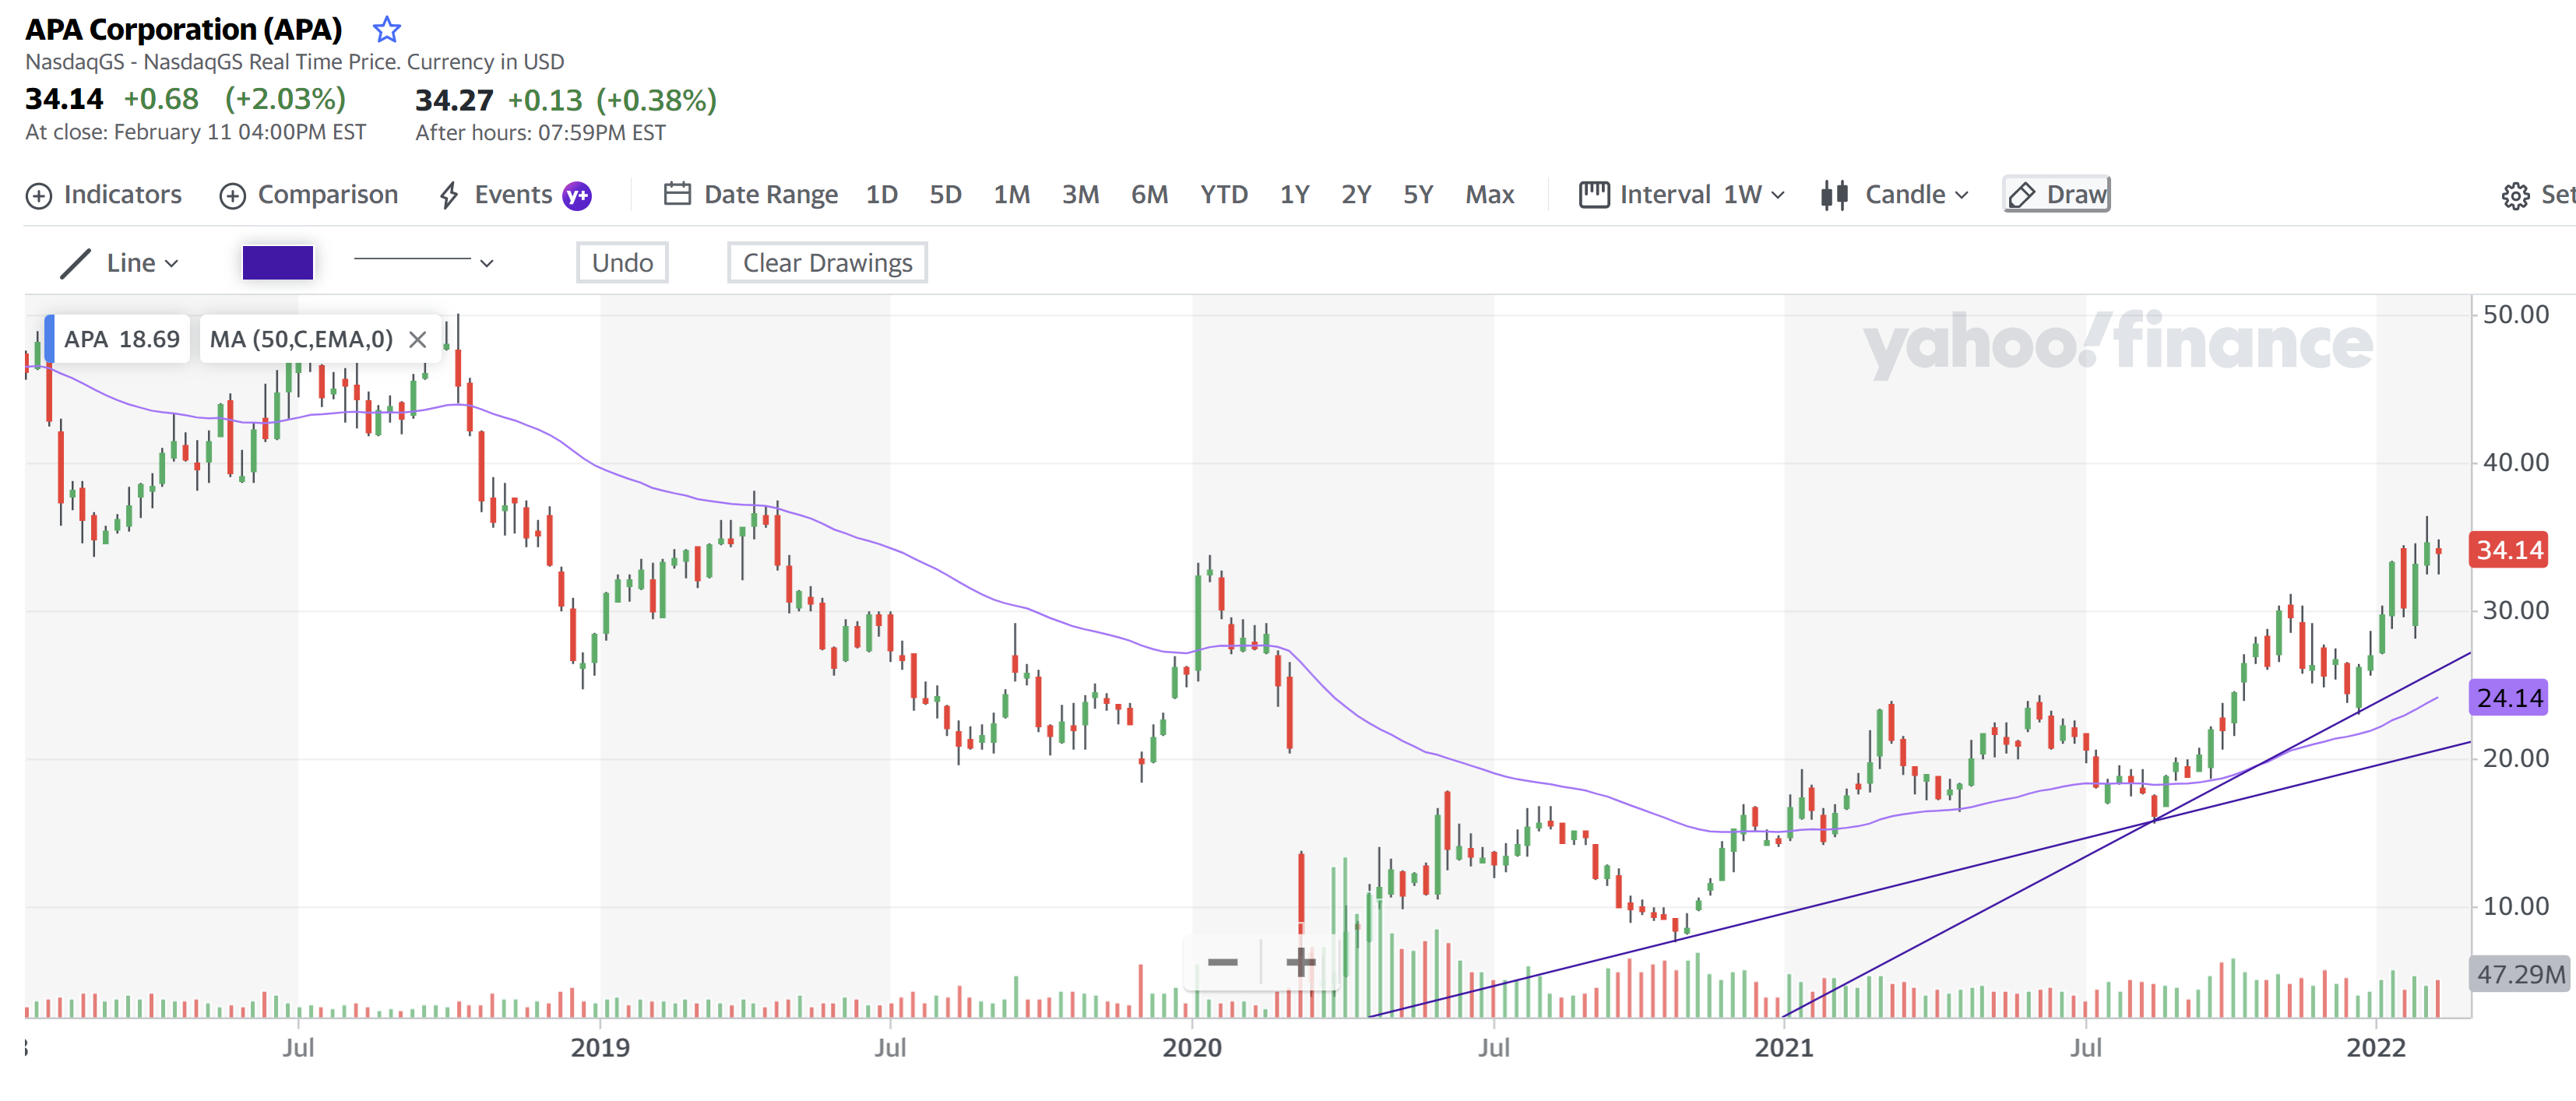
Task: Select the 5D range
Action: pos(945,195)
